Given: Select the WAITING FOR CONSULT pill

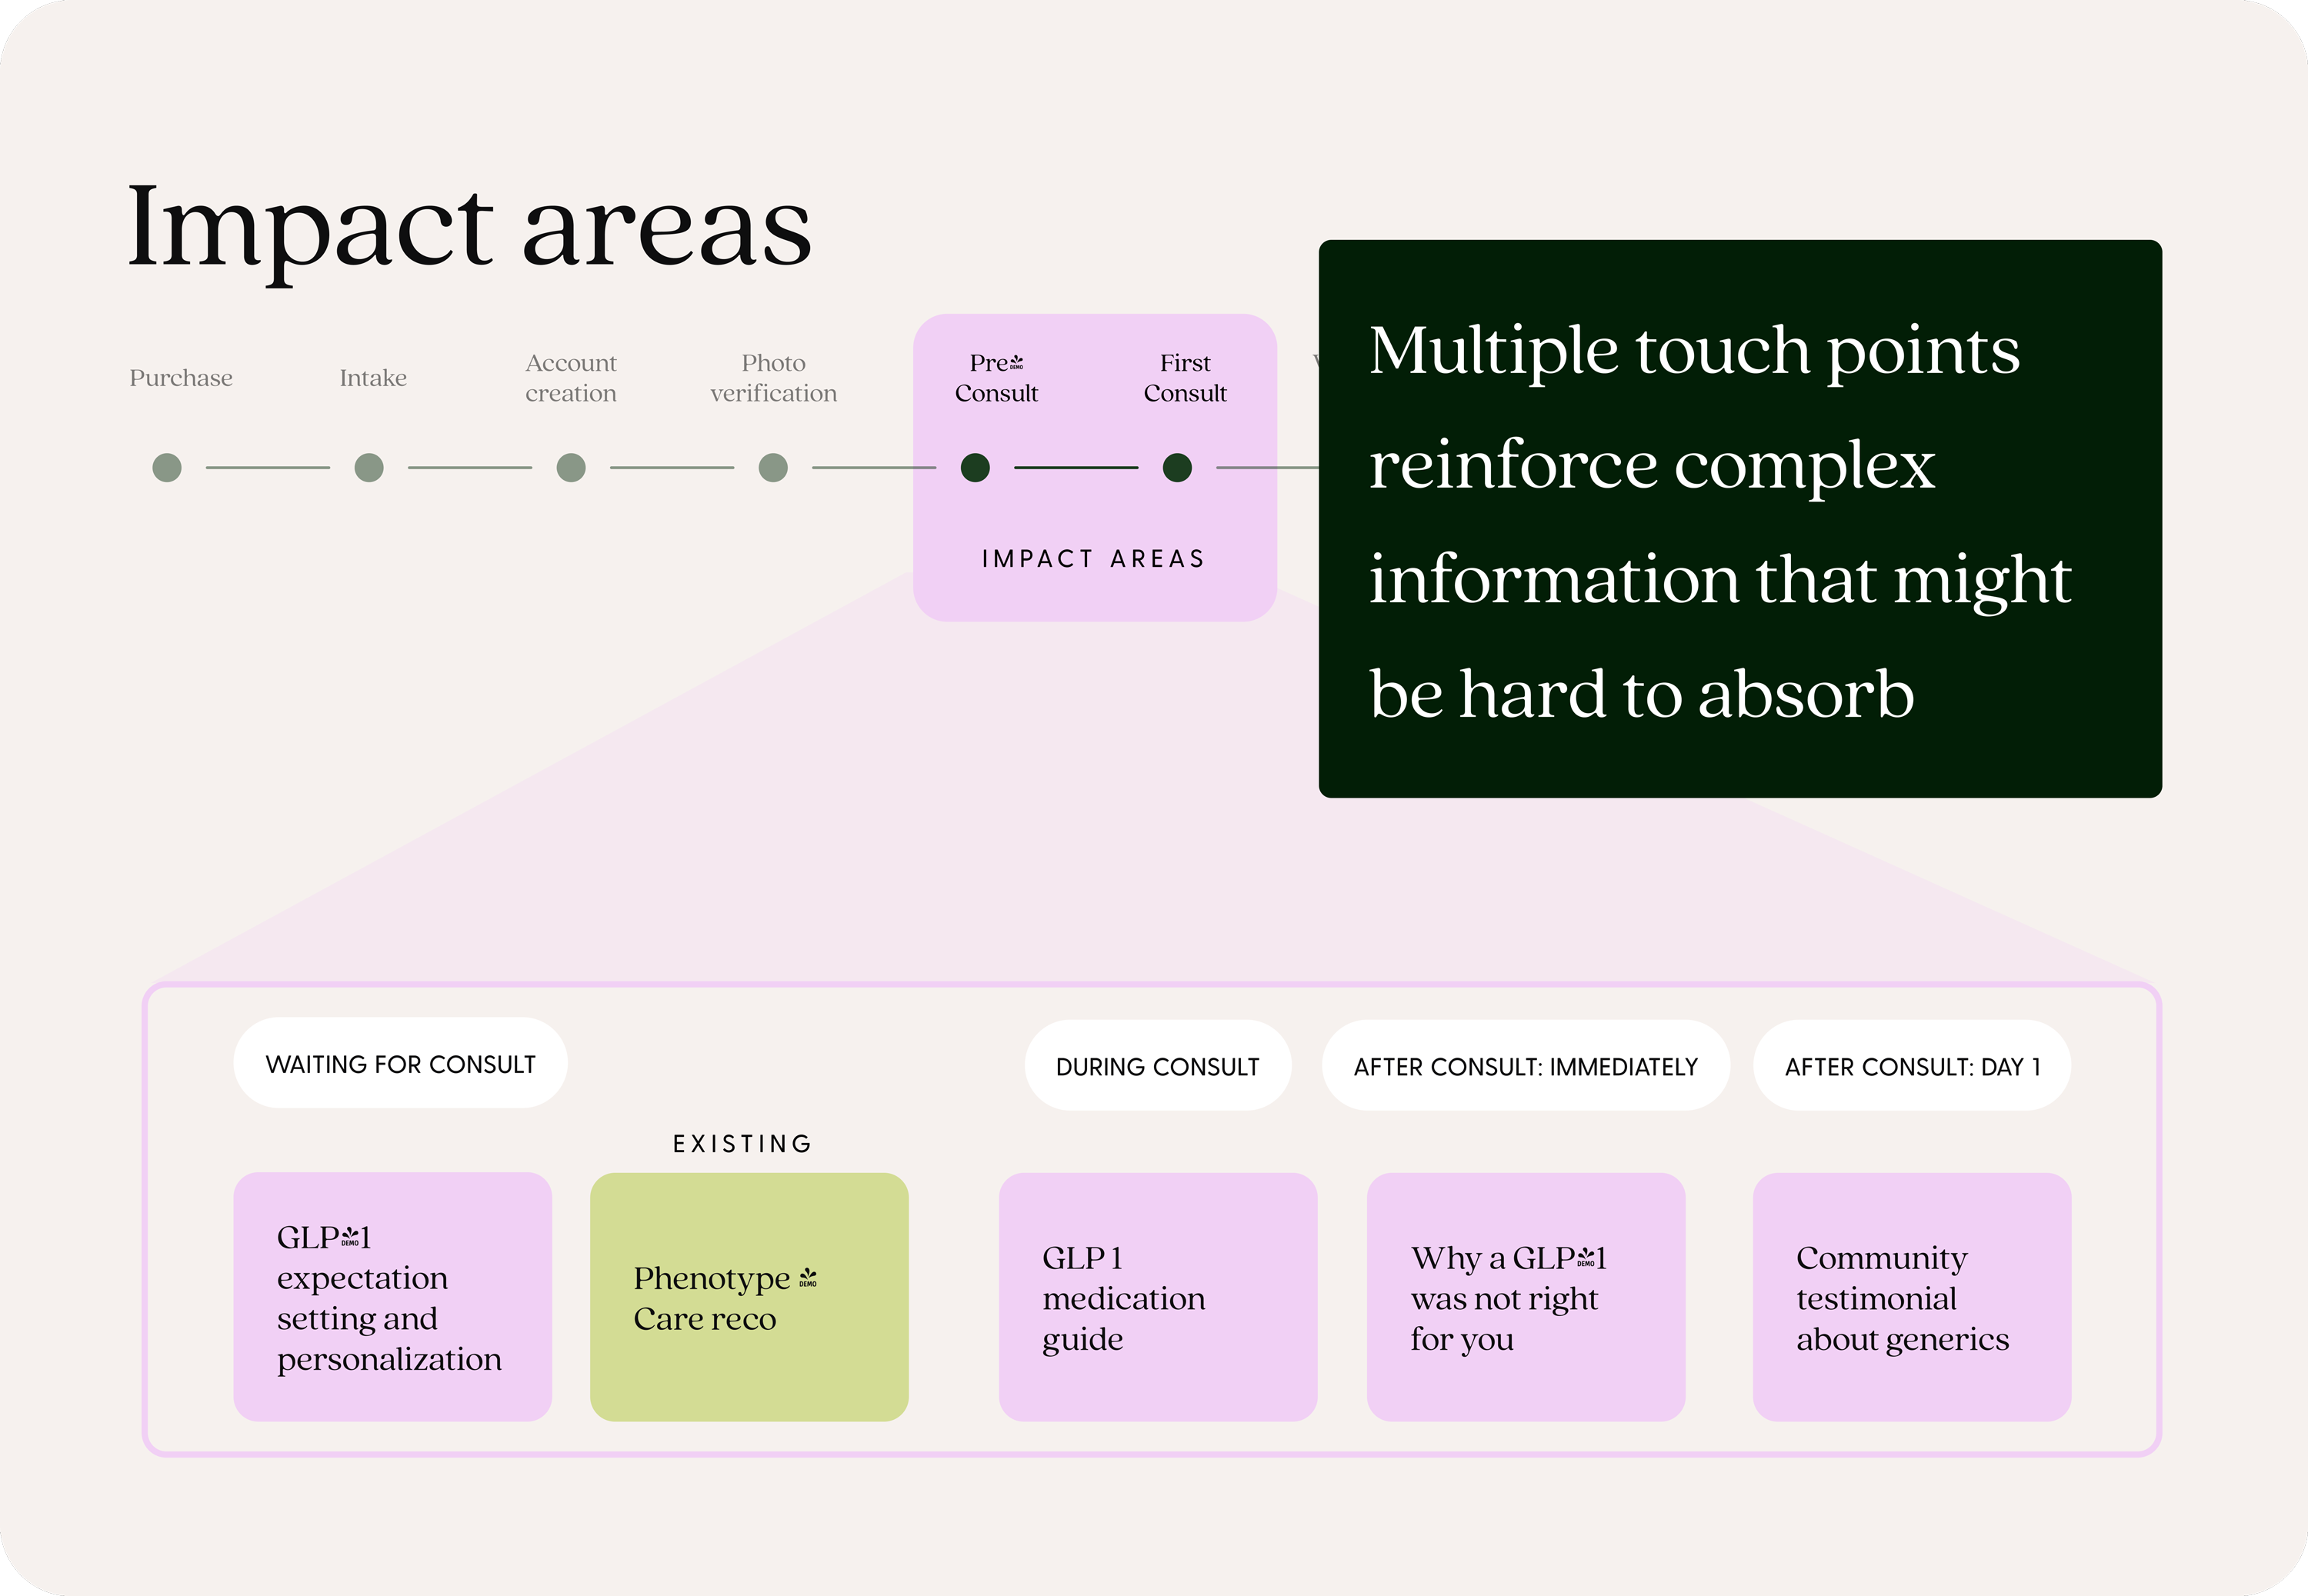Looking at the screenshot, I should click(x=400, y=1063).
